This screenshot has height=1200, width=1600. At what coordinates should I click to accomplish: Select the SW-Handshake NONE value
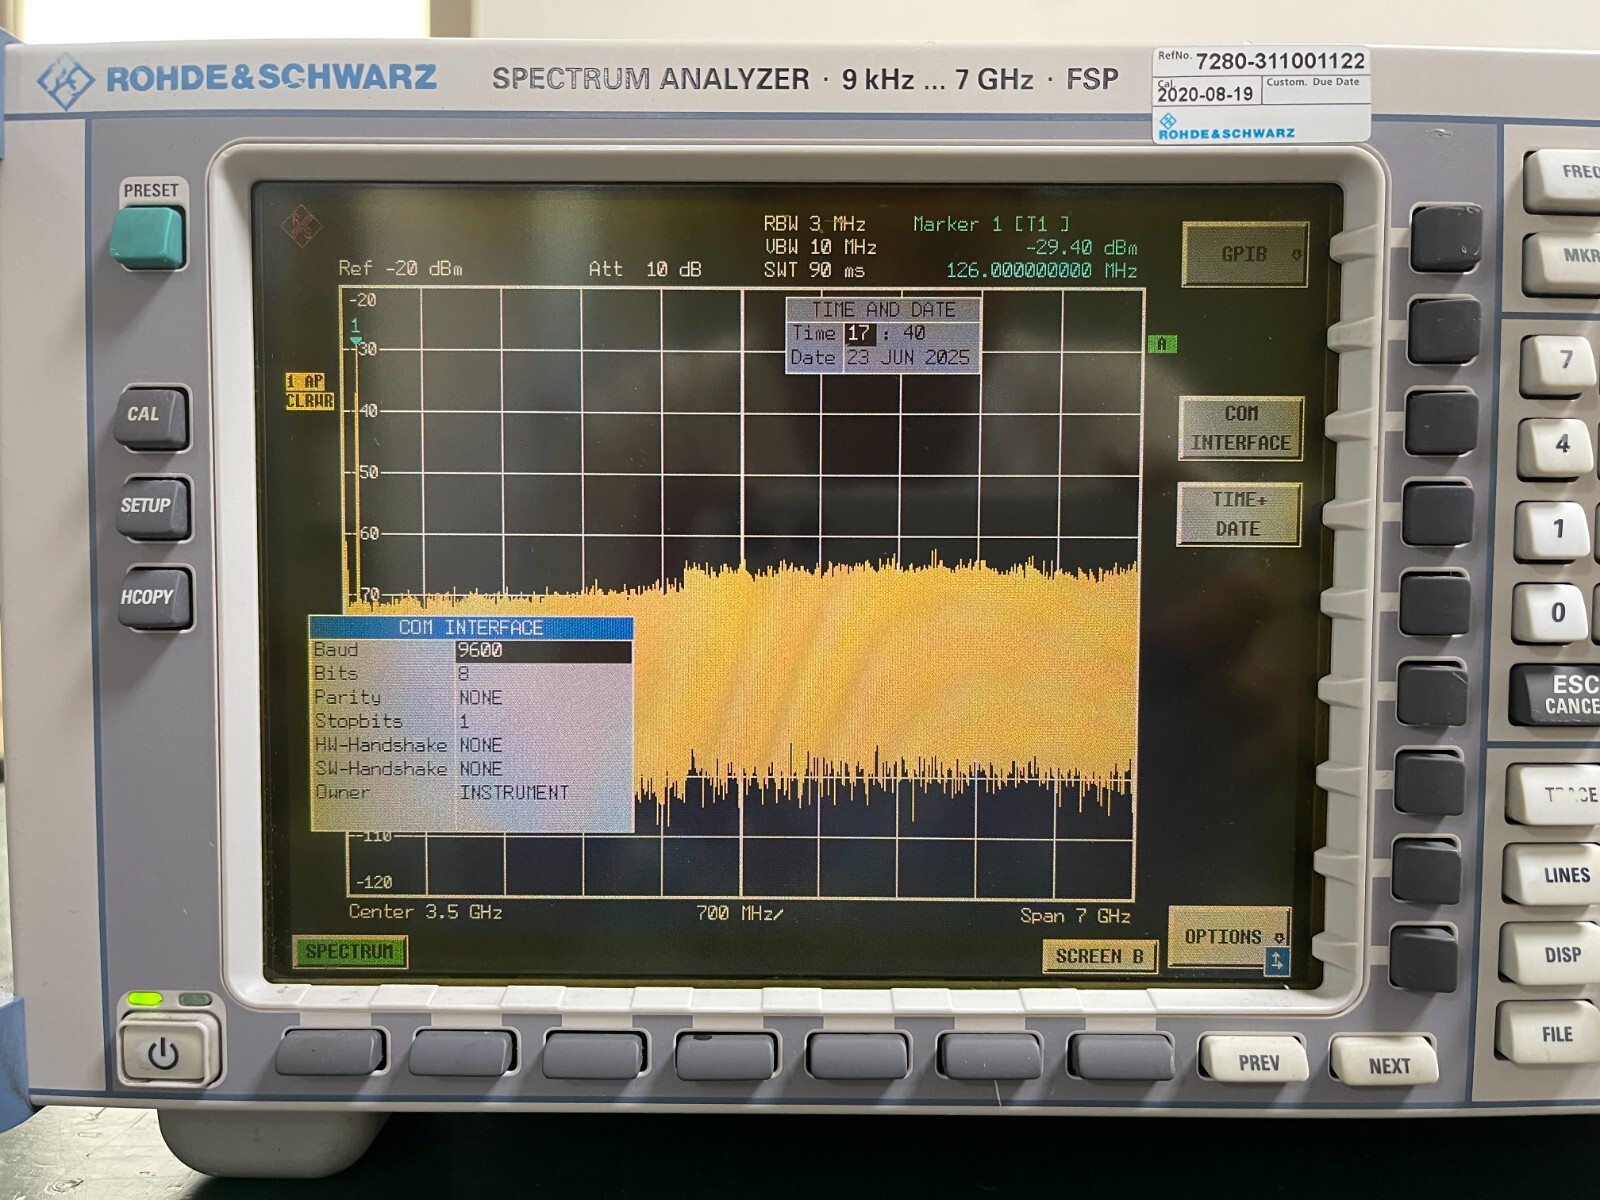tap(481, 769)
